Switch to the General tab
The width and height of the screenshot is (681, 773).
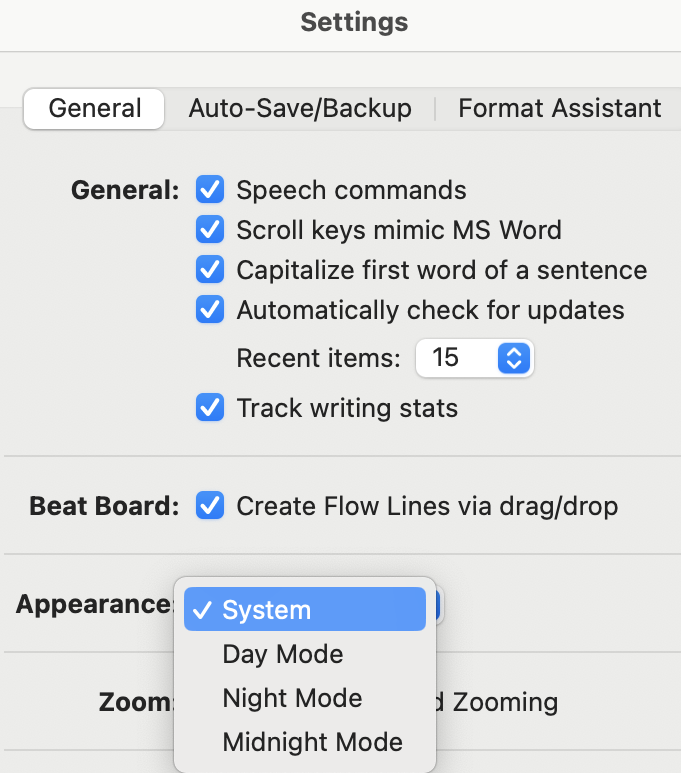[x=94, y=108]
